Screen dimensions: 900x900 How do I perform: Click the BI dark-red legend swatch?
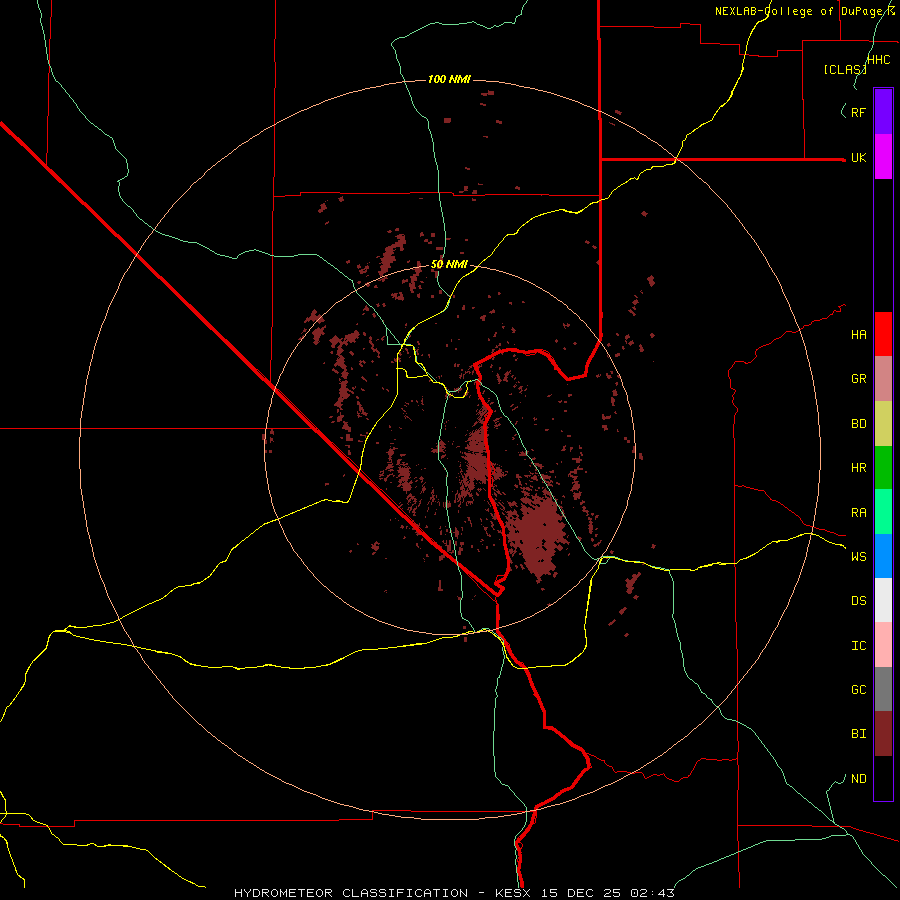point(883,734)
